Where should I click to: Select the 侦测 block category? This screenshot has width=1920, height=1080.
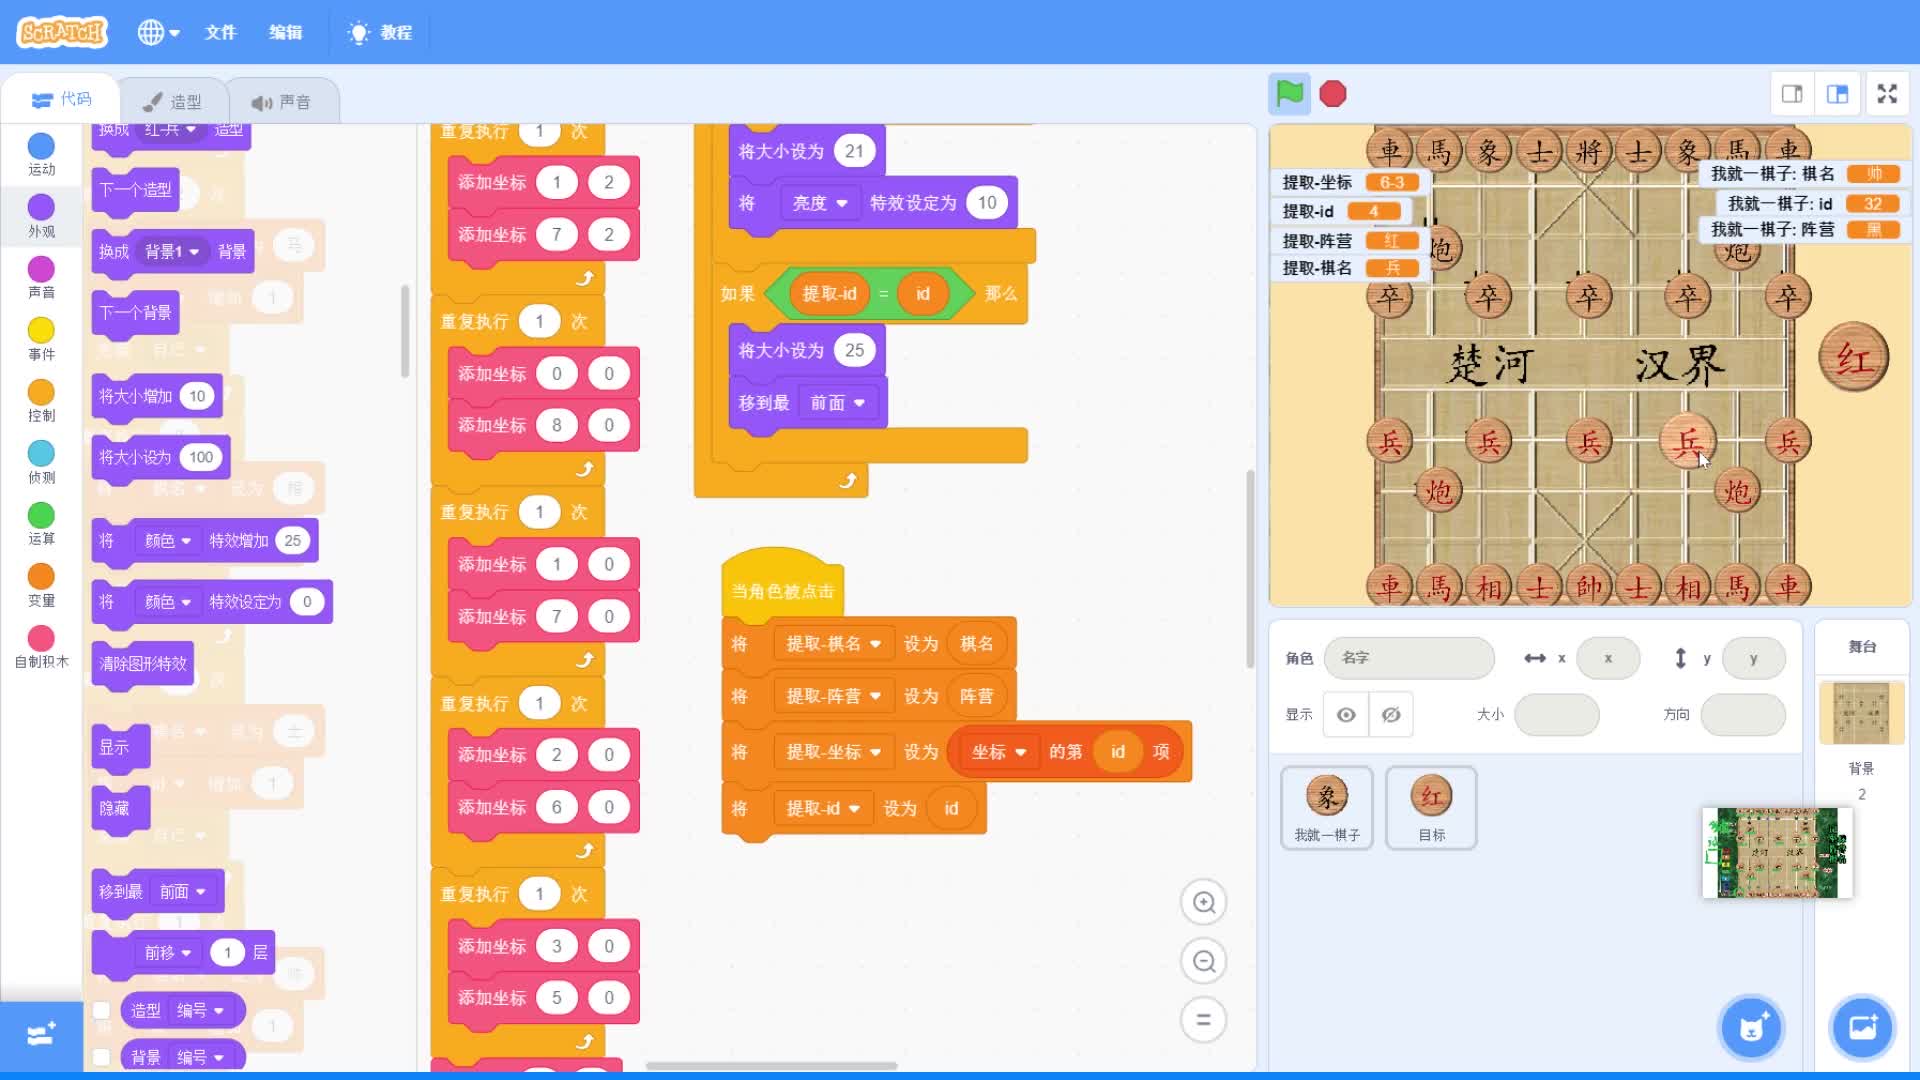41,462
